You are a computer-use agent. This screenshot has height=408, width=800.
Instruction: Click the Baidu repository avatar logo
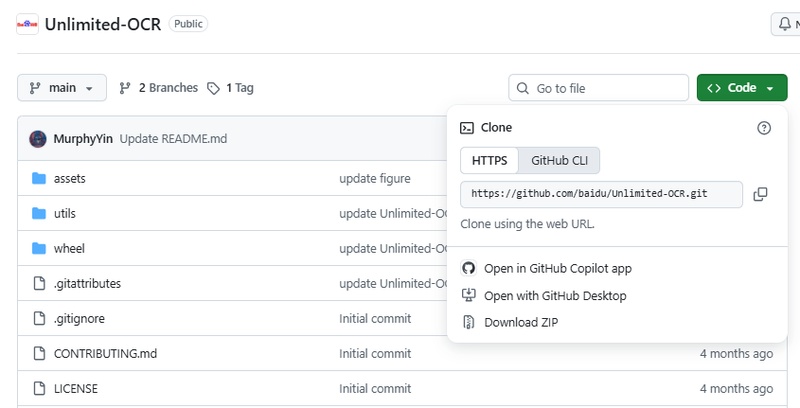[x=28, y=24]
